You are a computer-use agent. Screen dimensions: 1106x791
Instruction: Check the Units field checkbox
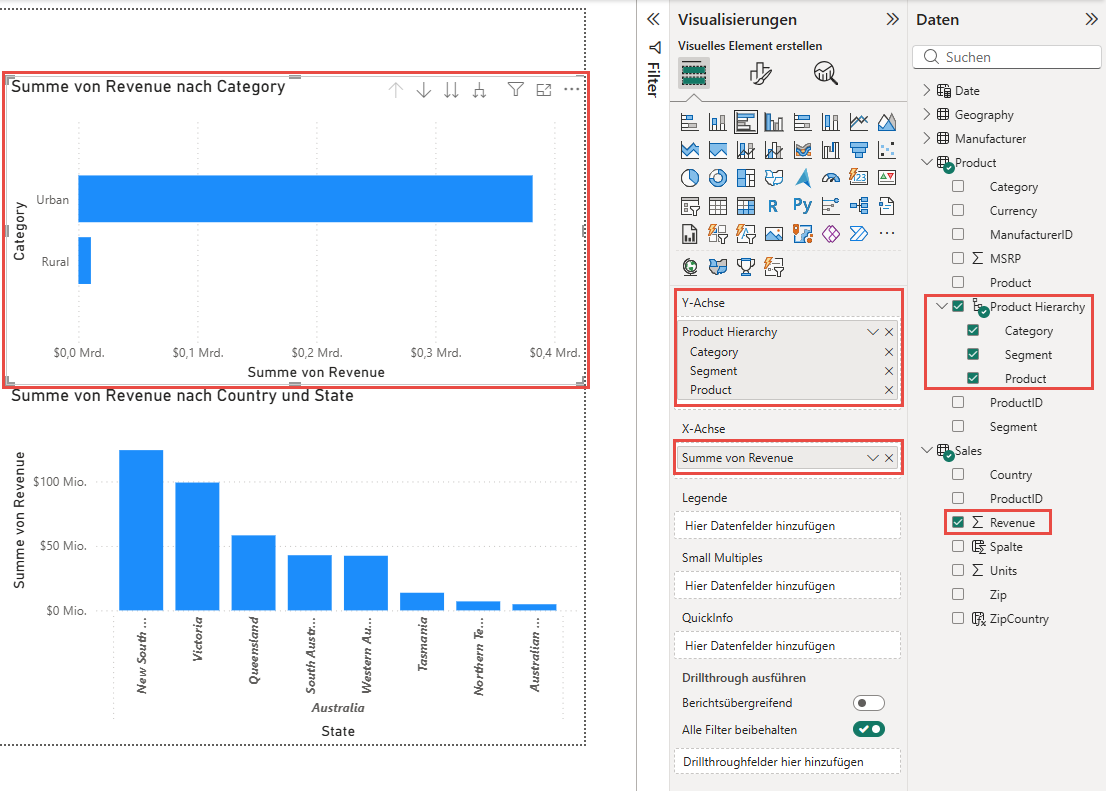coord(958,570)
